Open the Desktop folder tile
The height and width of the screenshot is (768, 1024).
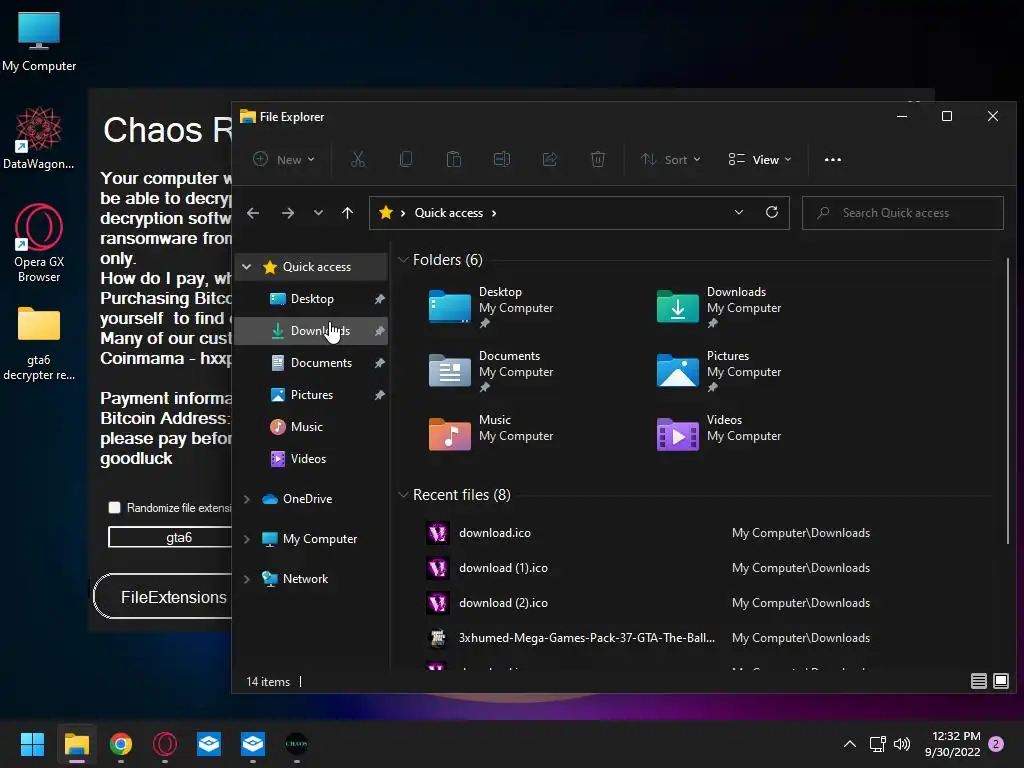point(491,306)
